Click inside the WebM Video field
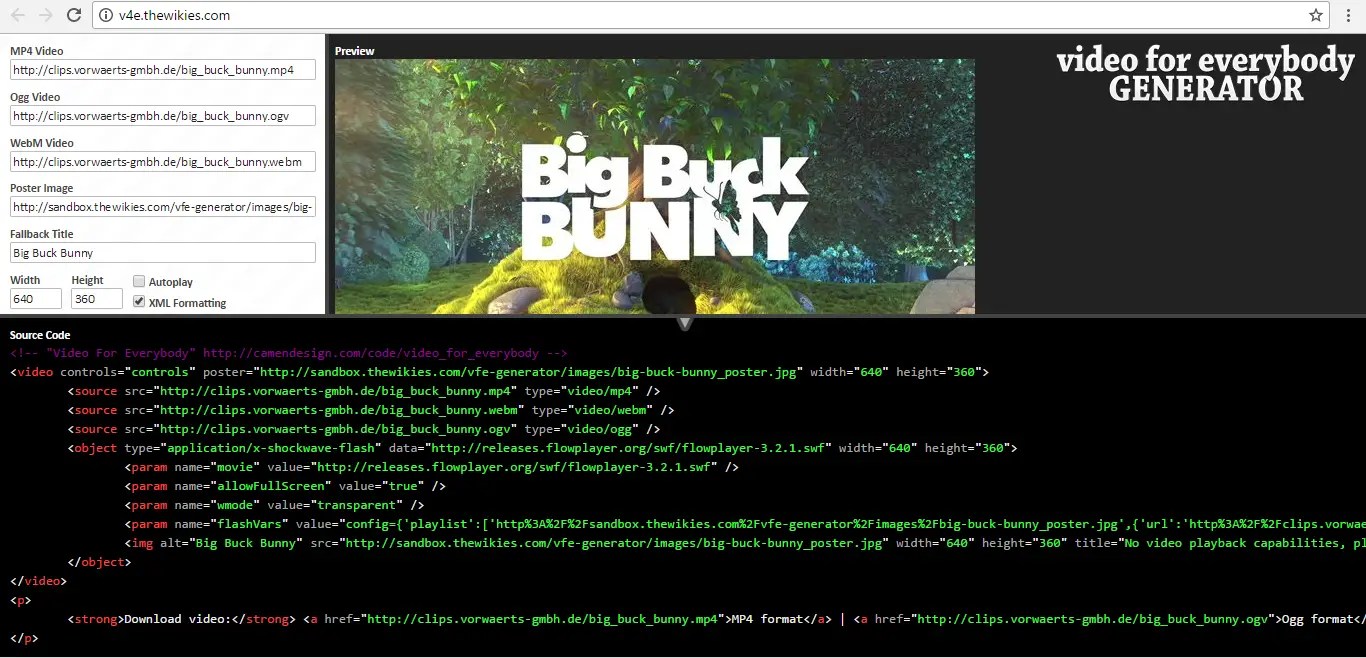This screenshot has height=658, width=1366. click(162, 161)
